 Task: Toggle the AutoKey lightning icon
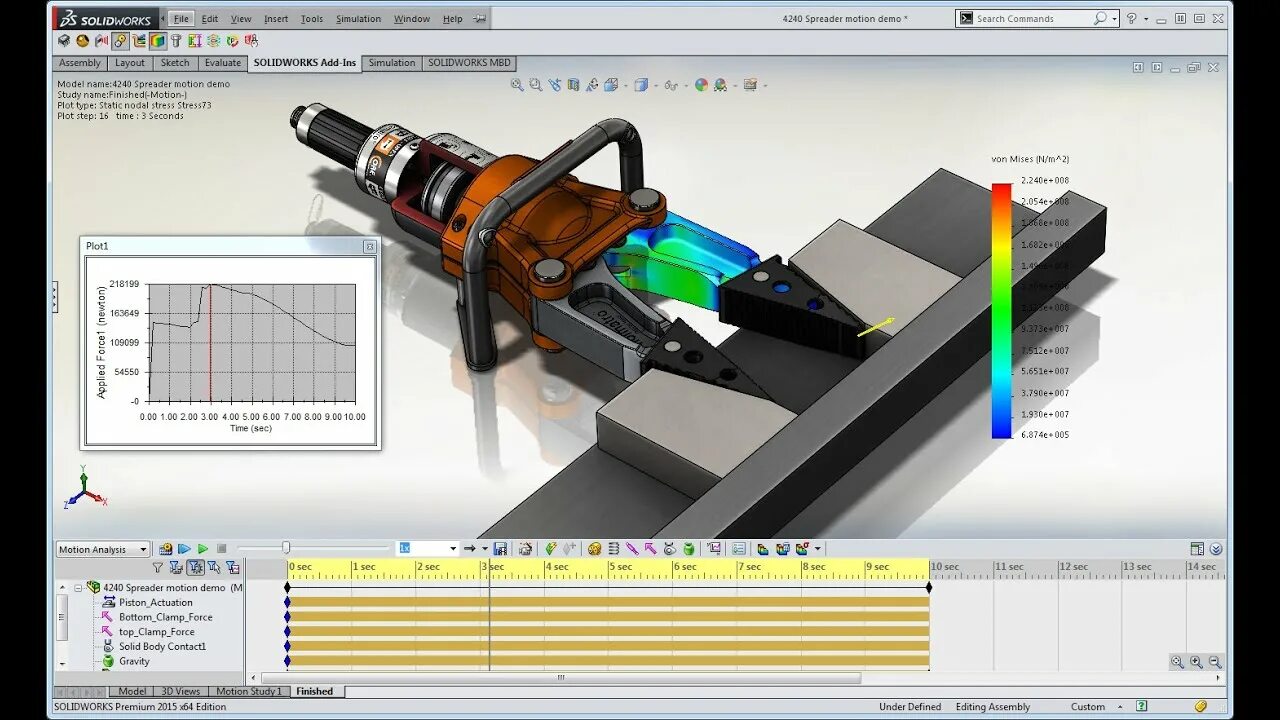pyautogui.click(x=551, y=549)
